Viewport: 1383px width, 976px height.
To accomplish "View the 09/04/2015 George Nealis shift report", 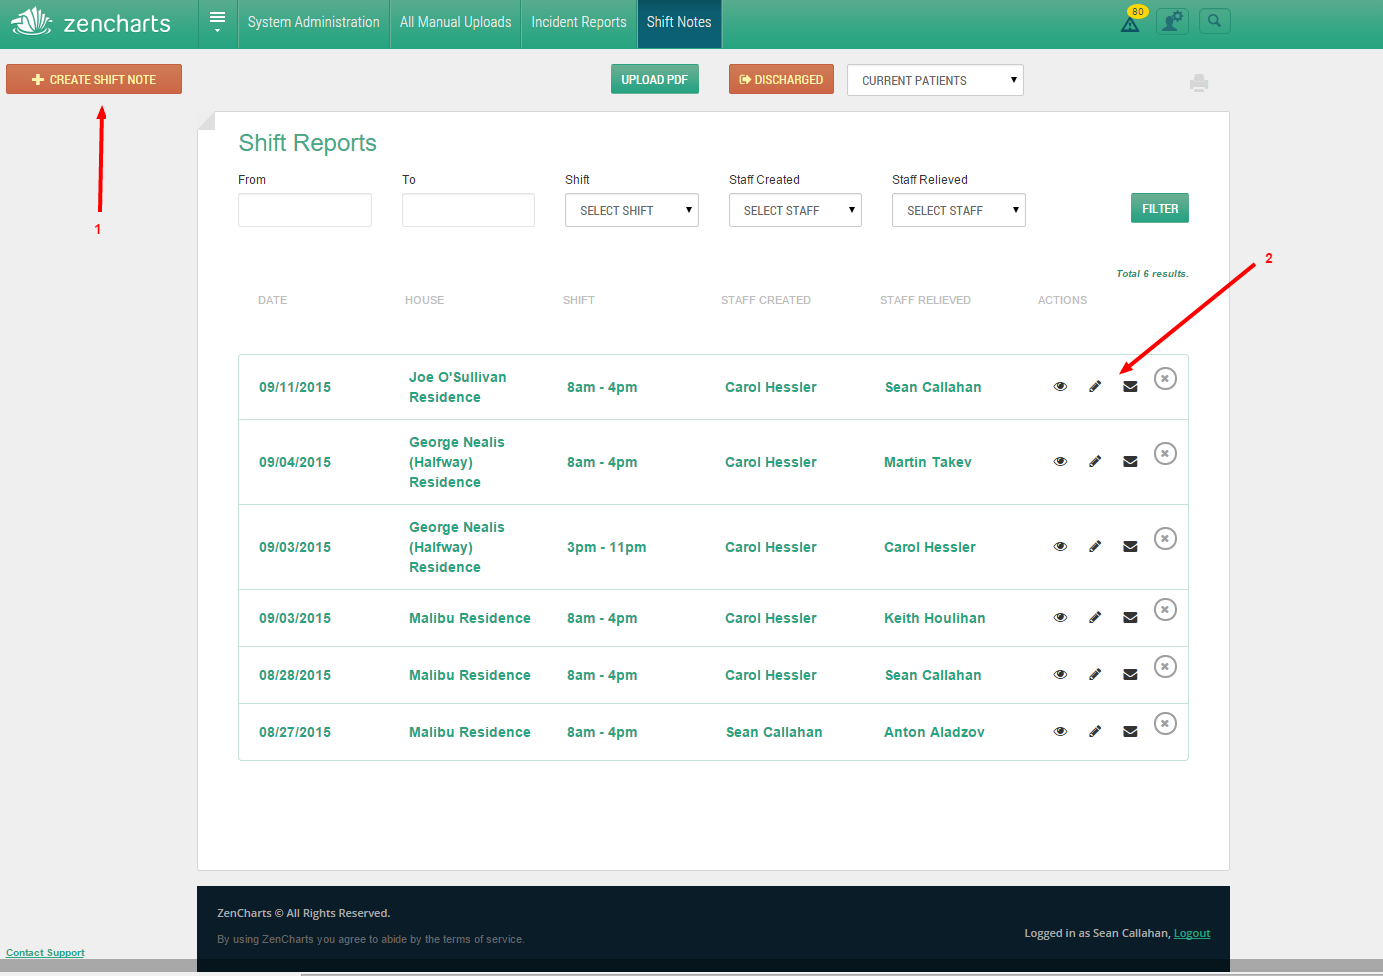I will (1060, 462).
